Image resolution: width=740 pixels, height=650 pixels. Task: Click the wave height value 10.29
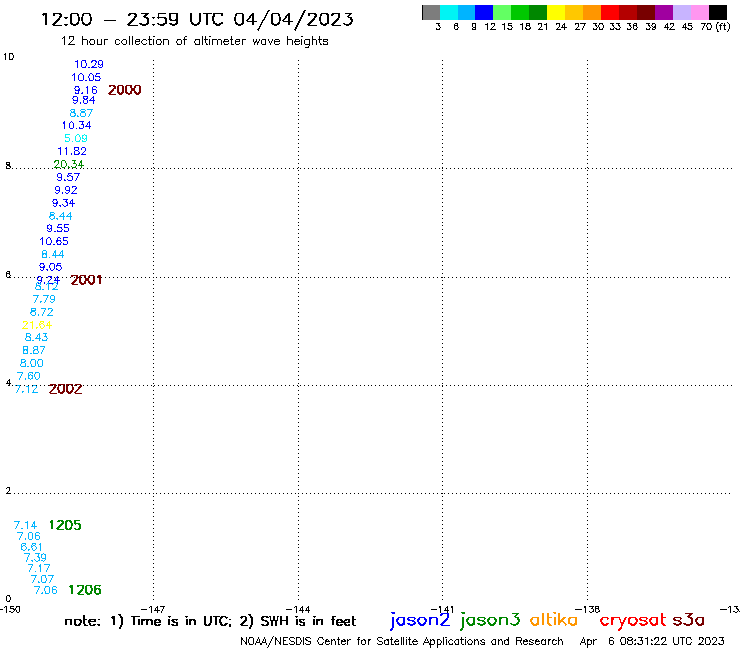point(89,64)
